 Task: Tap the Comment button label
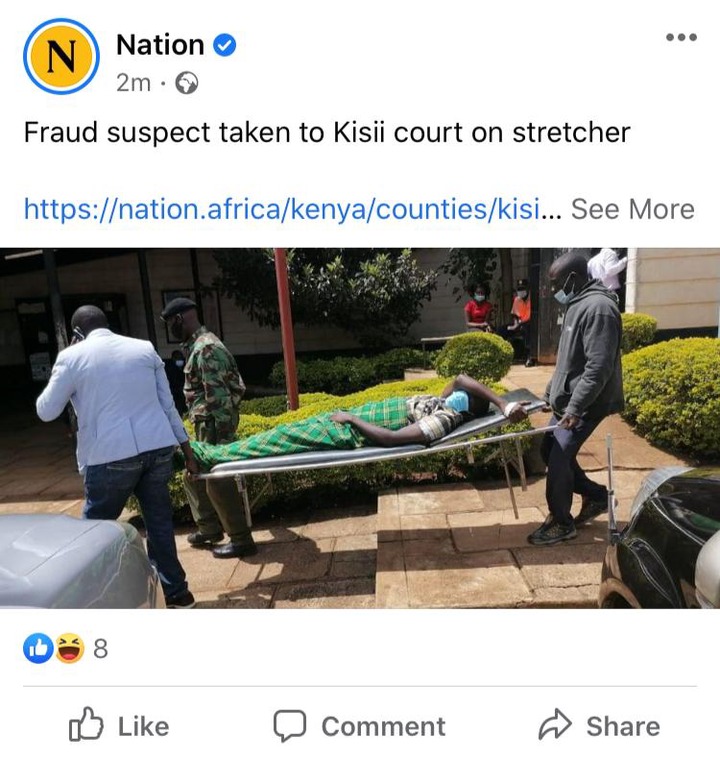[383, 727]
